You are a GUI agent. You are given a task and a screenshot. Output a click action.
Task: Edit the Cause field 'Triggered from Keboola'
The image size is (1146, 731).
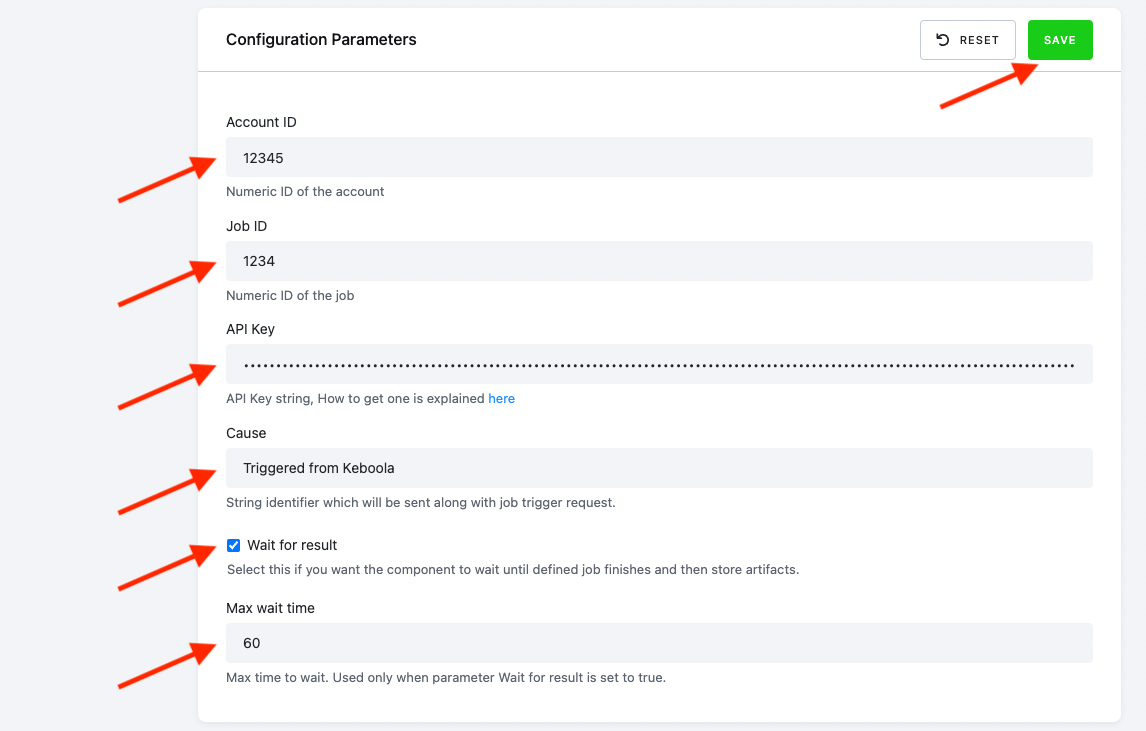[659, 468]
